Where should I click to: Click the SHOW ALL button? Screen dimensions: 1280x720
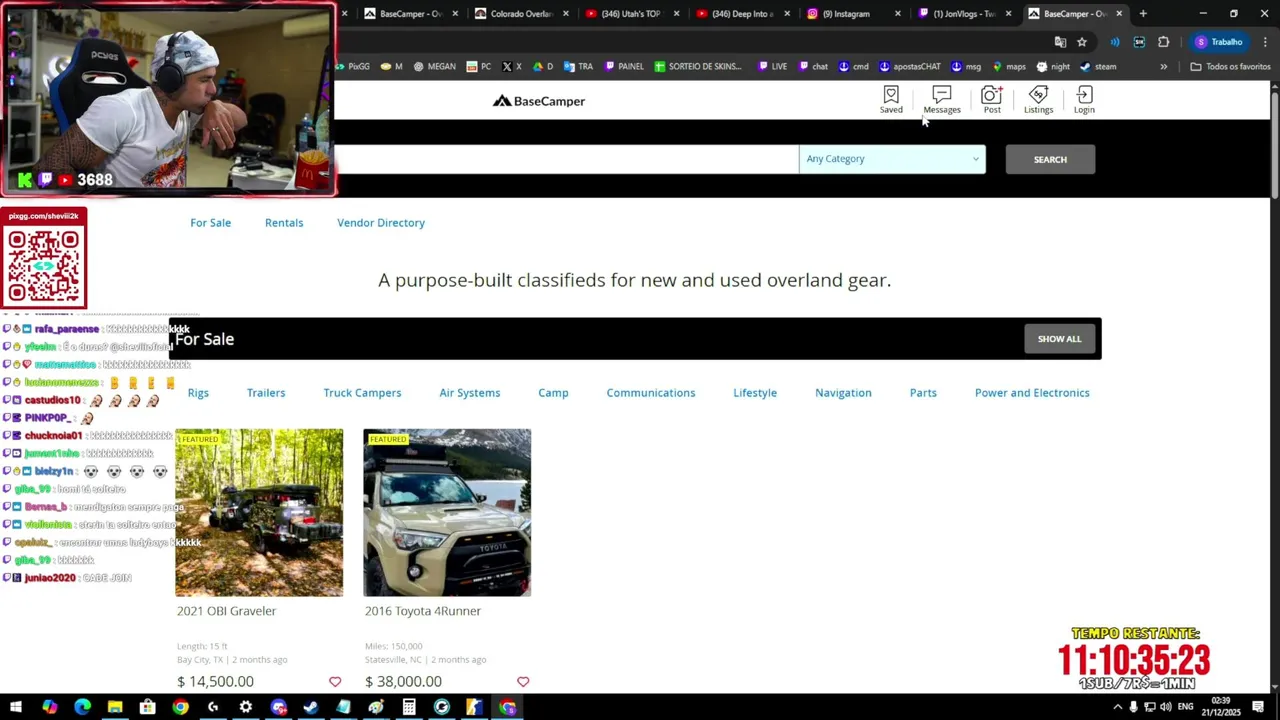pyautogui.click(x=1059, y=339)
